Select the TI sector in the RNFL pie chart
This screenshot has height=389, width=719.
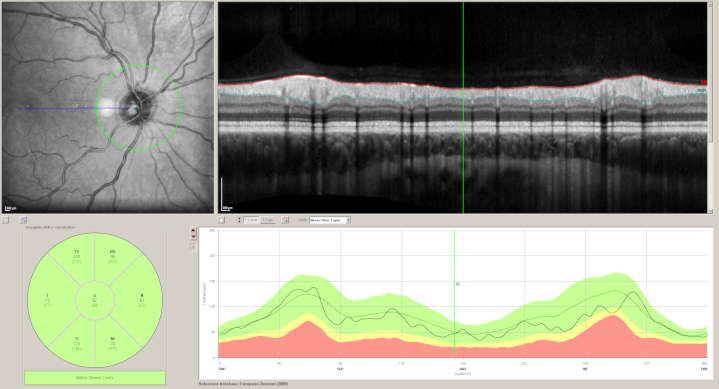click(x=76, y=344)
